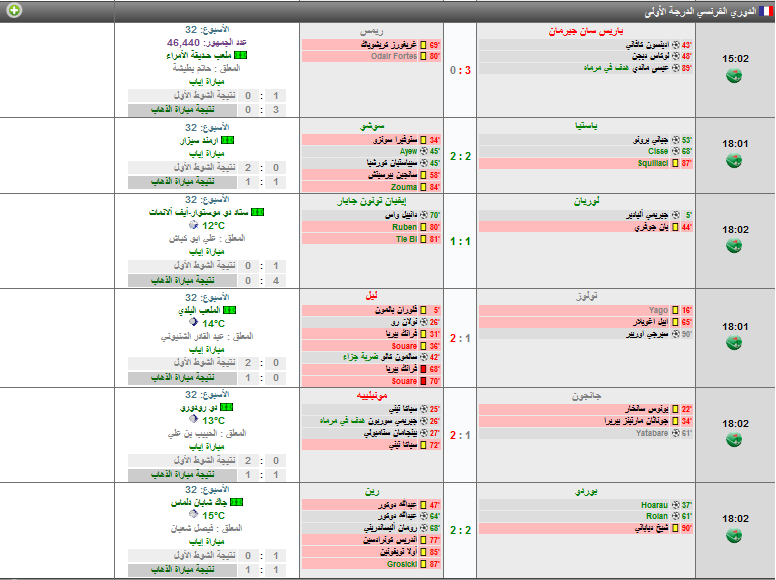Click the green ball icon under 15:02
Screen dimensions: 776x580
pyautogui.click(x=734, y=76)
